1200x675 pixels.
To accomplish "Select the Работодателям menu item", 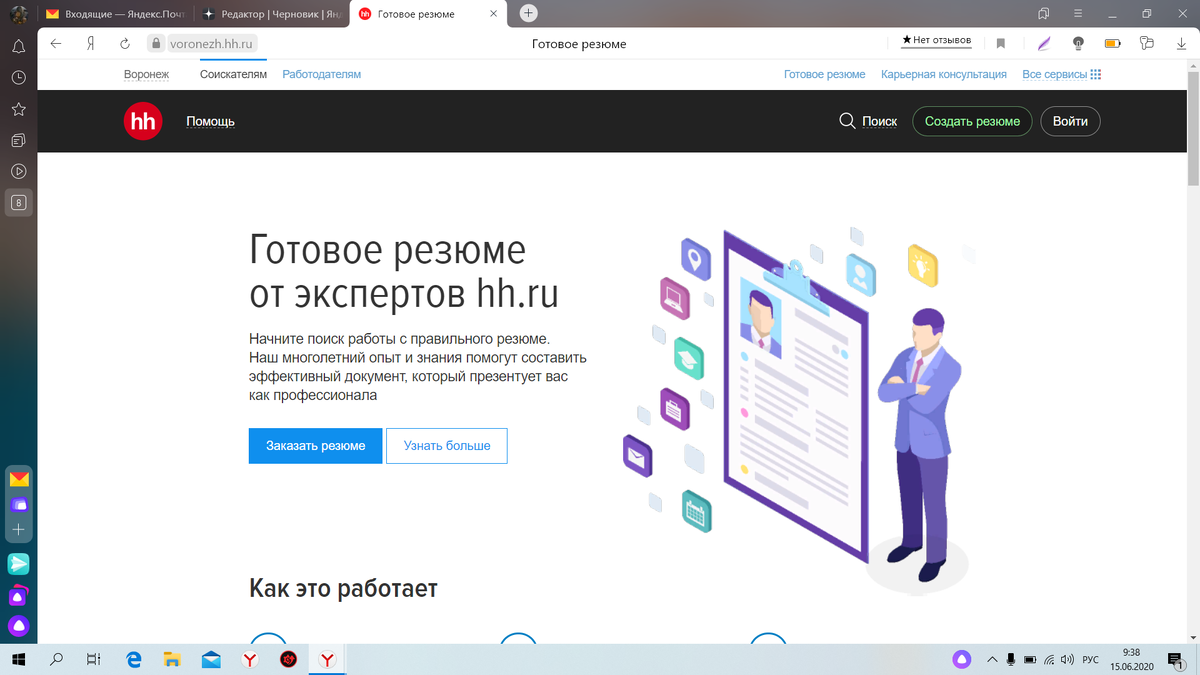I will pos(321,74).
